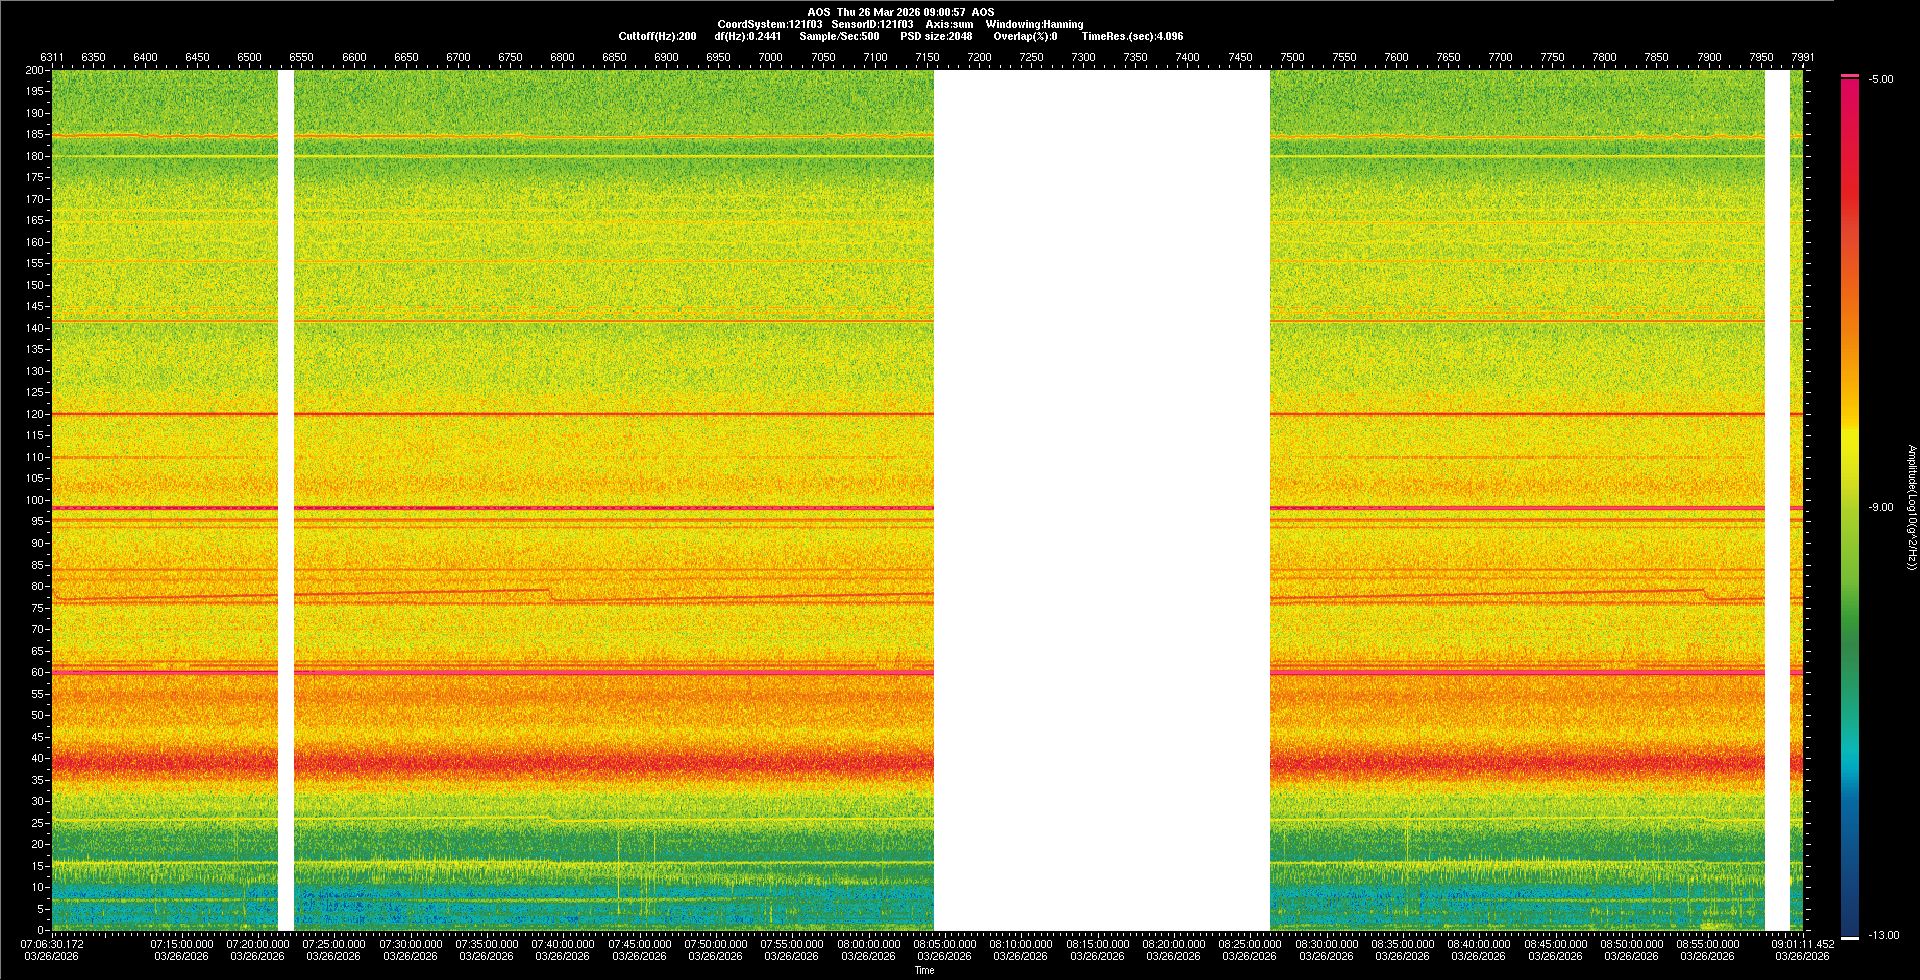Click the narrow white gap near 07:22
The height and width of the screenshot is (980, 1920).
coord(285,500)
